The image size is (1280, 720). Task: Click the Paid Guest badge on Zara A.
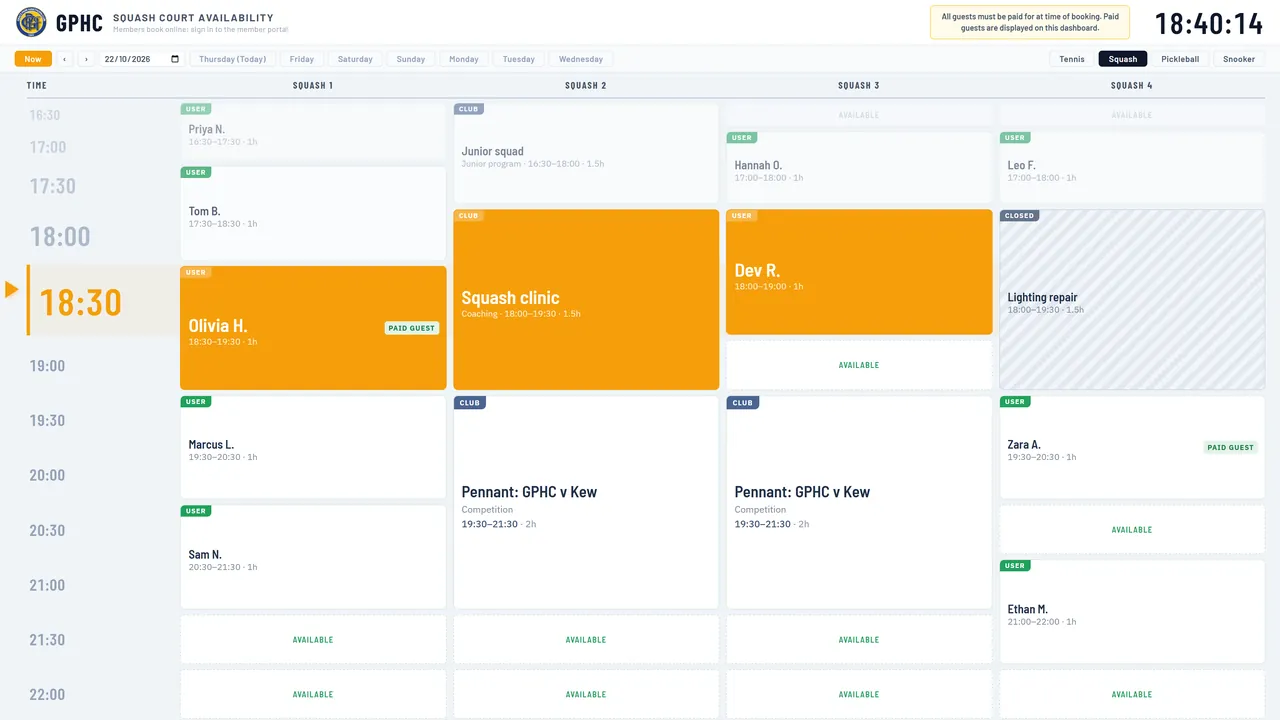point(1230,447)
